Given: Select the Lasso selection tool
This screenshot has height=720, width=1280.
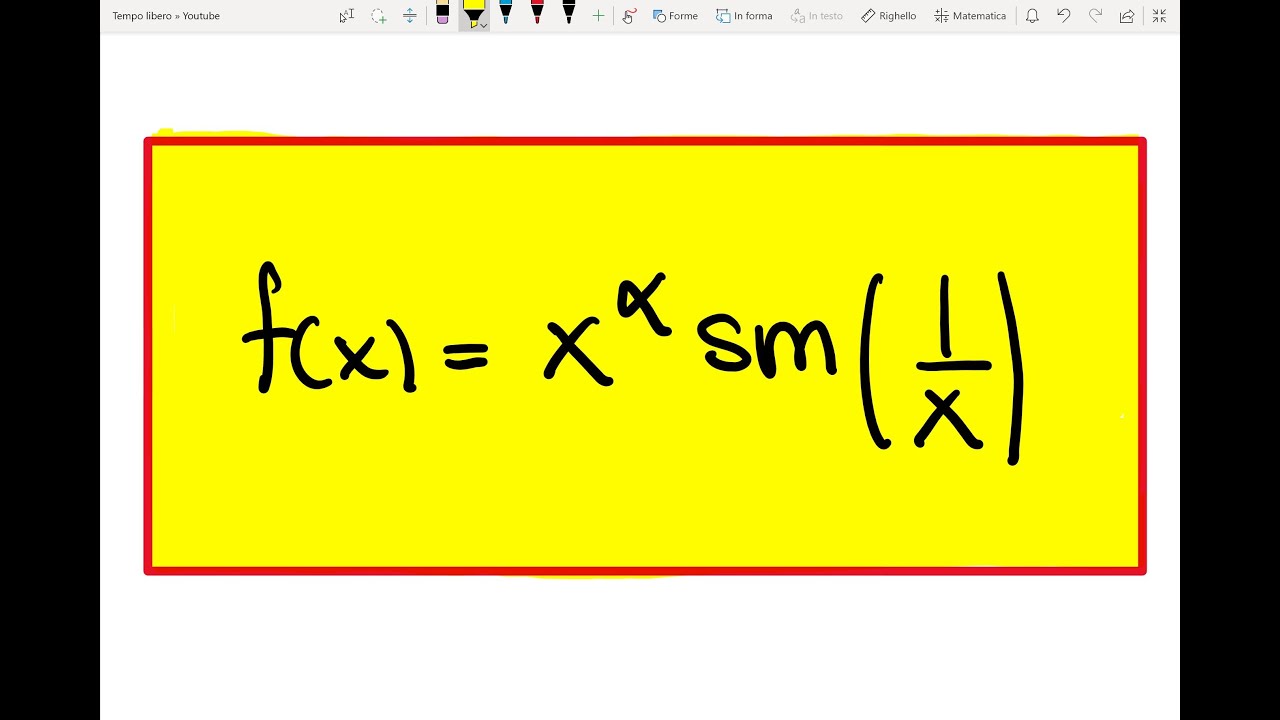Looking at the screenshot, I should click(x=378, y=16).
